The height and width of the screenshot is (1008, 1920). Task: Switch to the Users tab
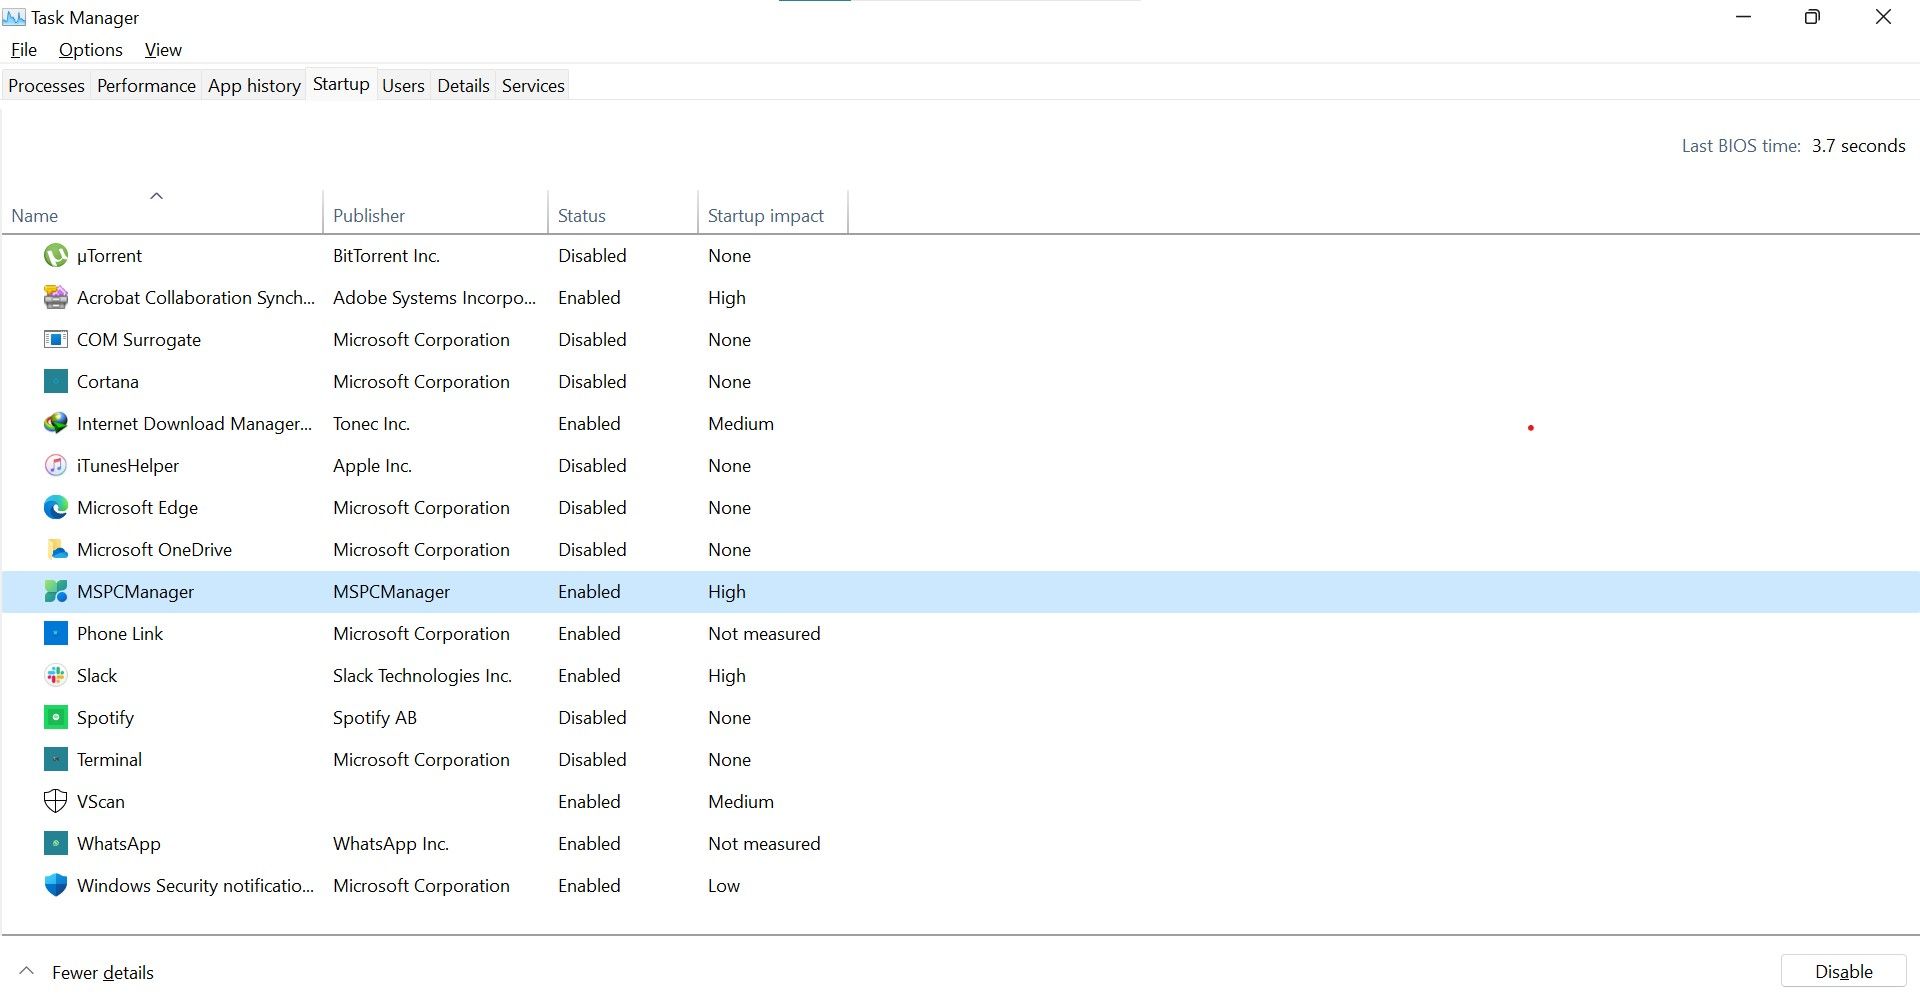(403, 86)
